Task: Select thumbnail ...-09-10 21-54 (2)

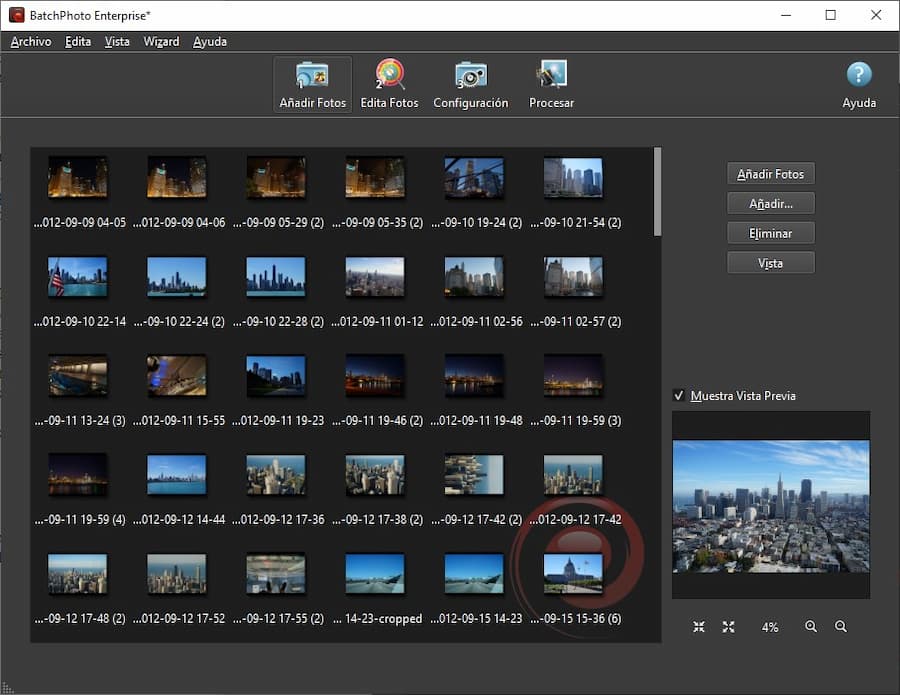Action: pos(573,177)
